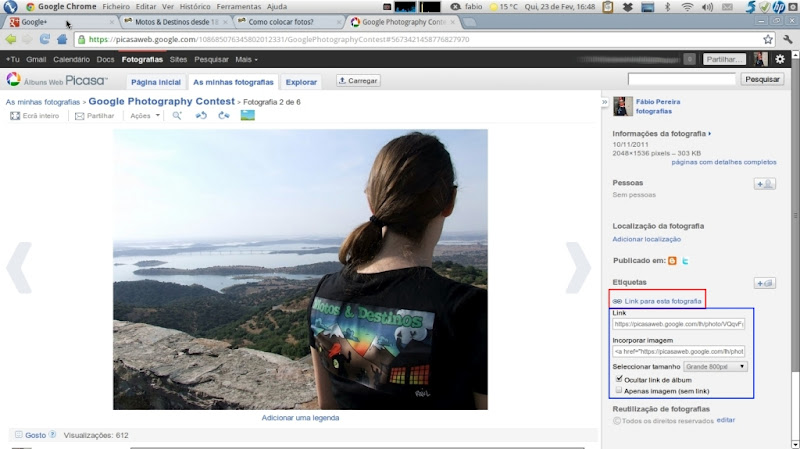Image resolution: width=800 pixels, height=449 pixels.
Task: Click the Blogger publish icon
Action: pos(672,261)
